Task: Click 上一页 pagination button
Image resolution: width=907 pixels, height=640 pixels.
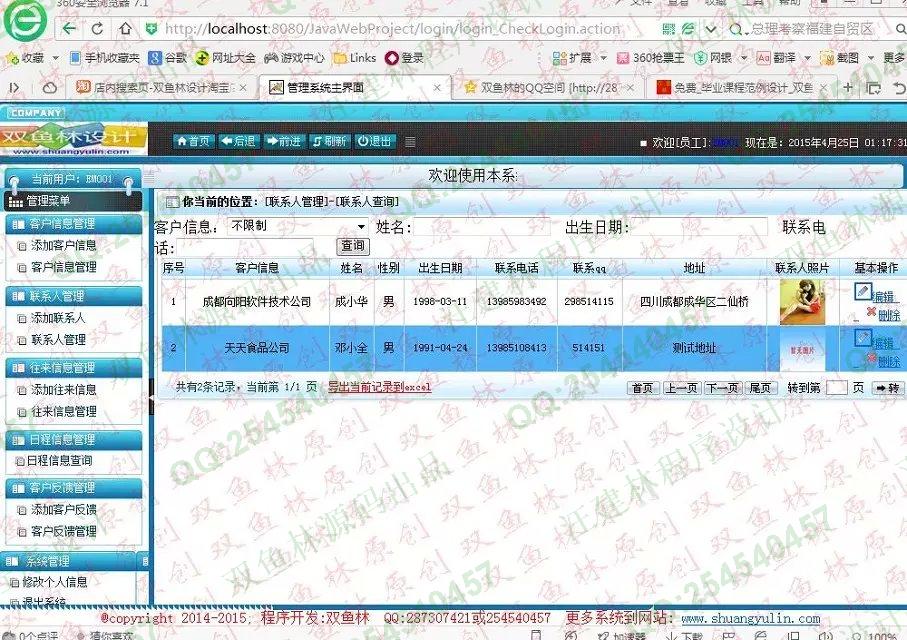Action: click(x=681, y=388)
